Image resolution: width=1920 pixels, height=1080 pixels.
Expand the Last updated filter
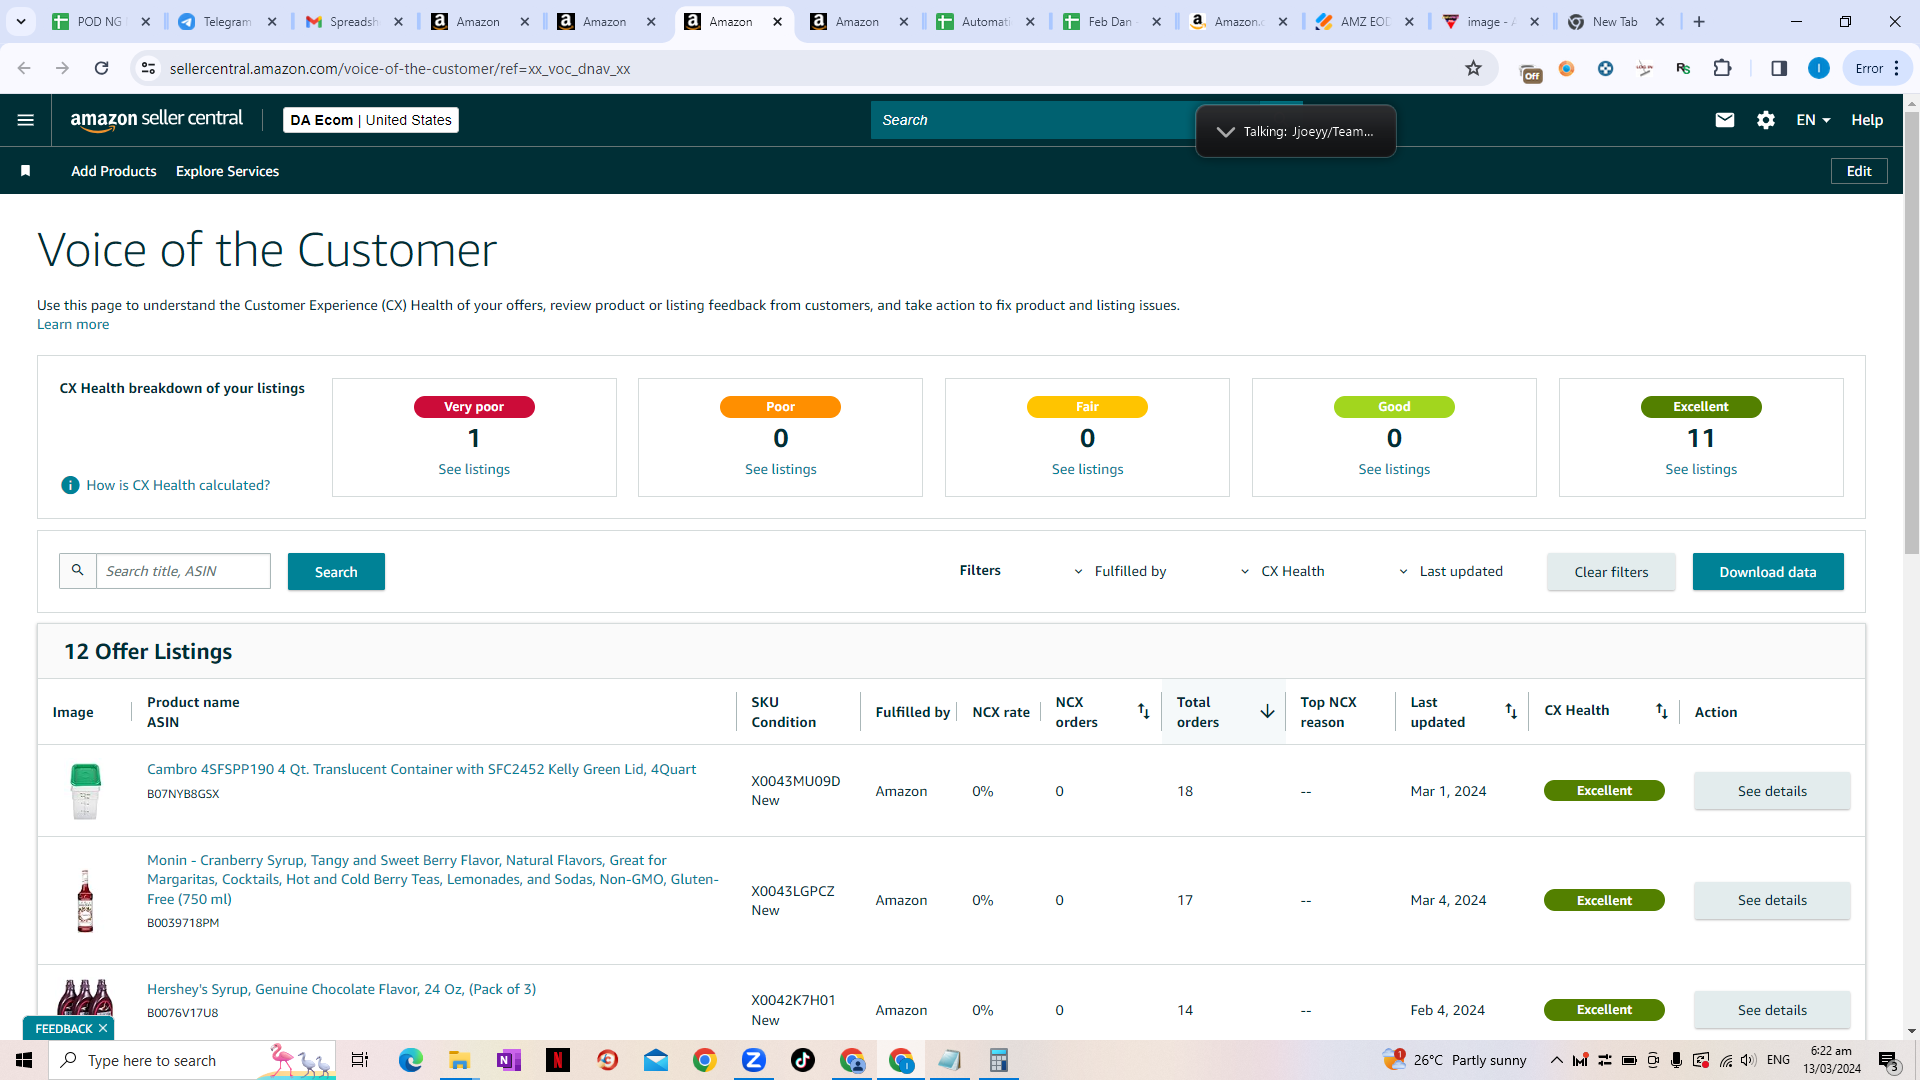(x=1450, y=571)
